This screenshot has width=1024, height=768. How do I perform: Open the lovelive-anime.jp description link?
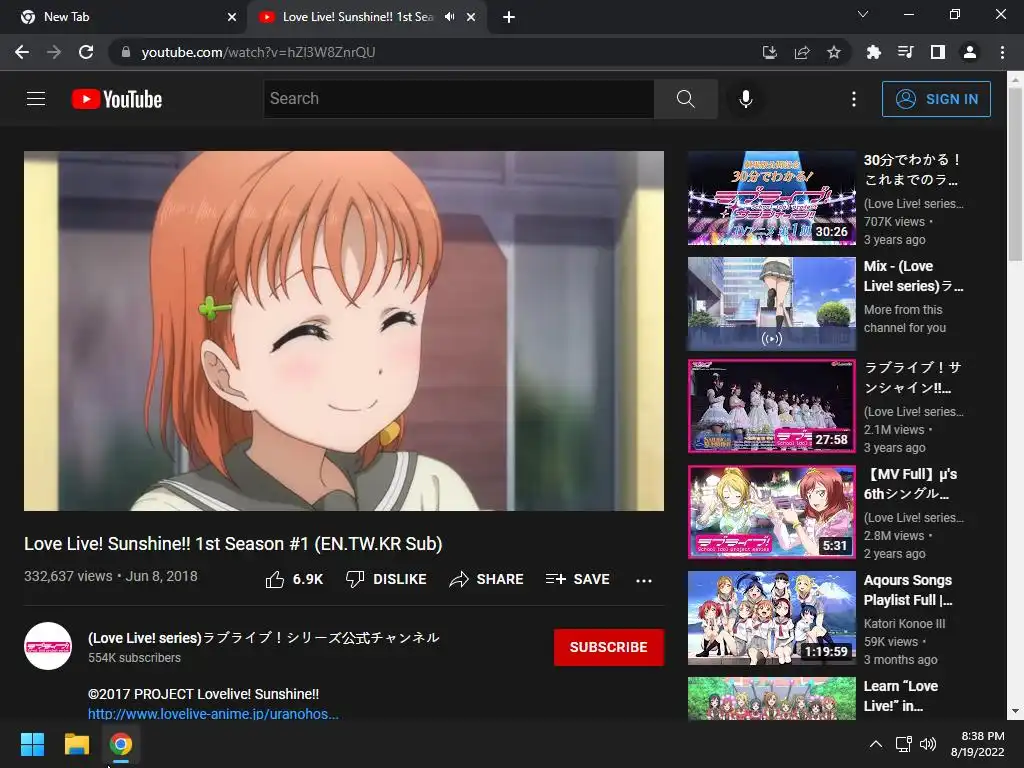tap(213, 714)
